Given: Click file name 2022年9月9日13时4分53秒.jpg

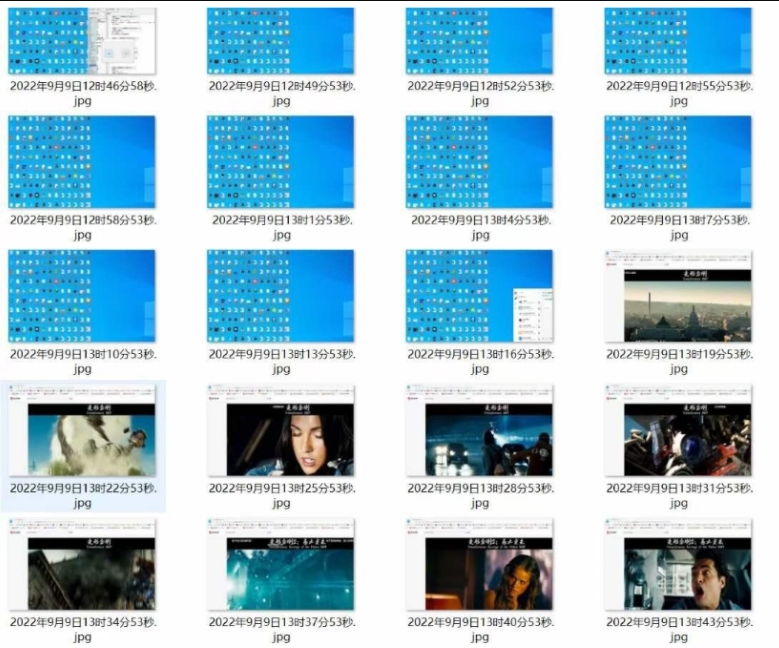Looking at the screenshot, I should (x=480, y=228).
